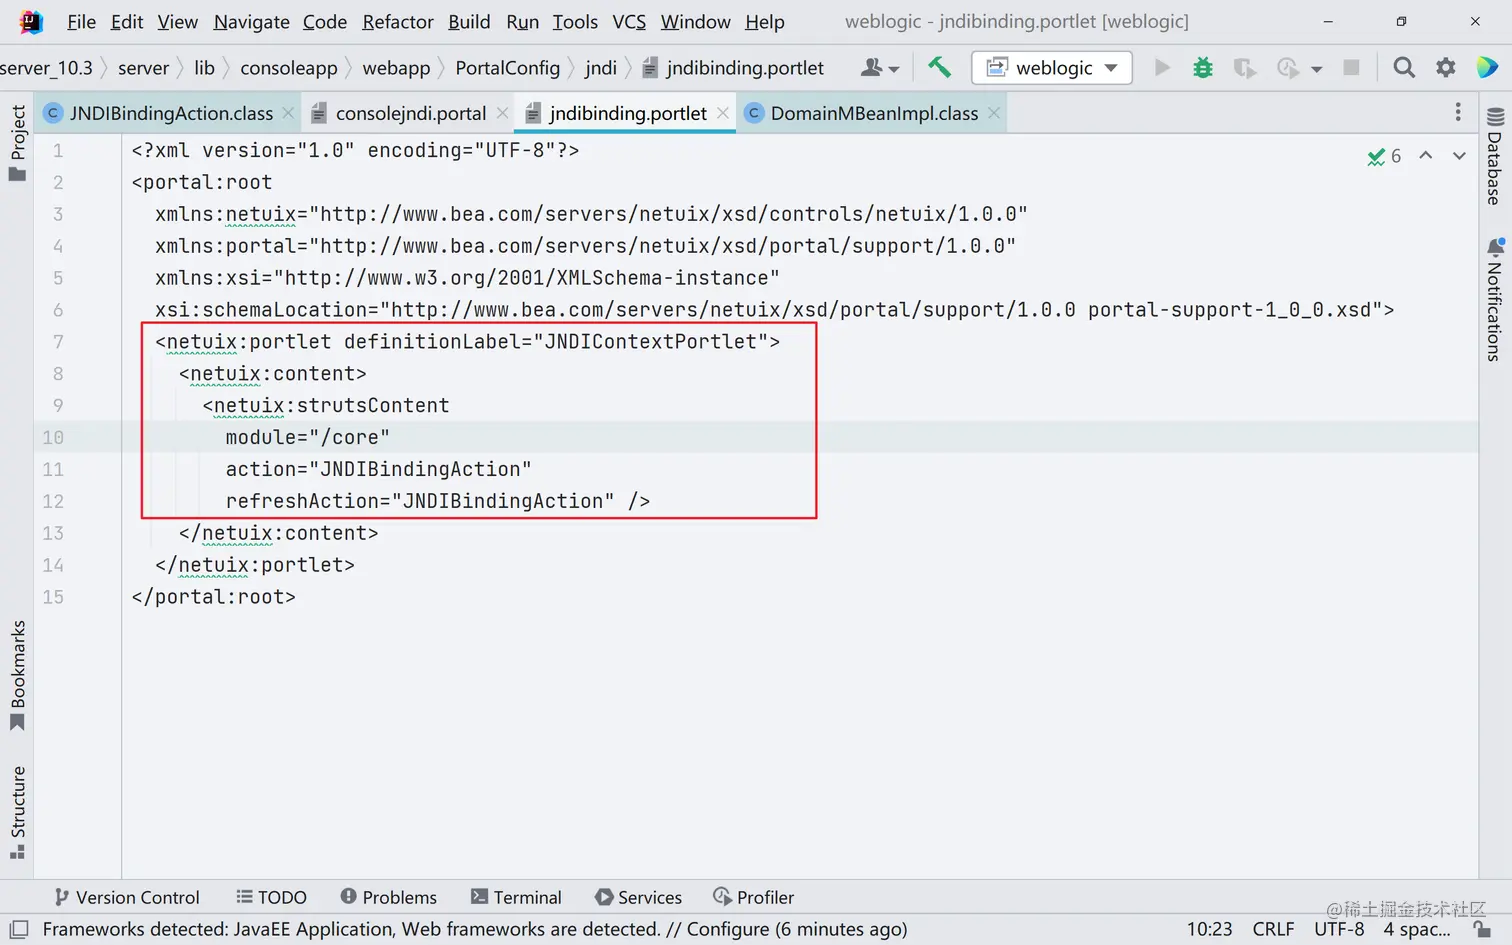This screenshot has width=1512, height=945.
Task: Open the Window menu
Action: coord(695,21)
